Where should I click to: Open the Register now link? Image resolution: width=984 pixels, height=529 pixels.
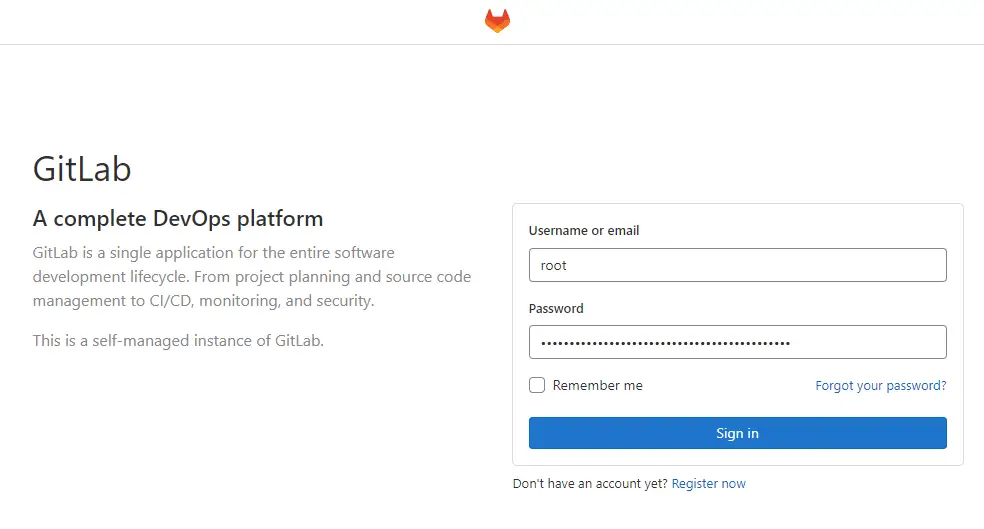coord(709,483)
